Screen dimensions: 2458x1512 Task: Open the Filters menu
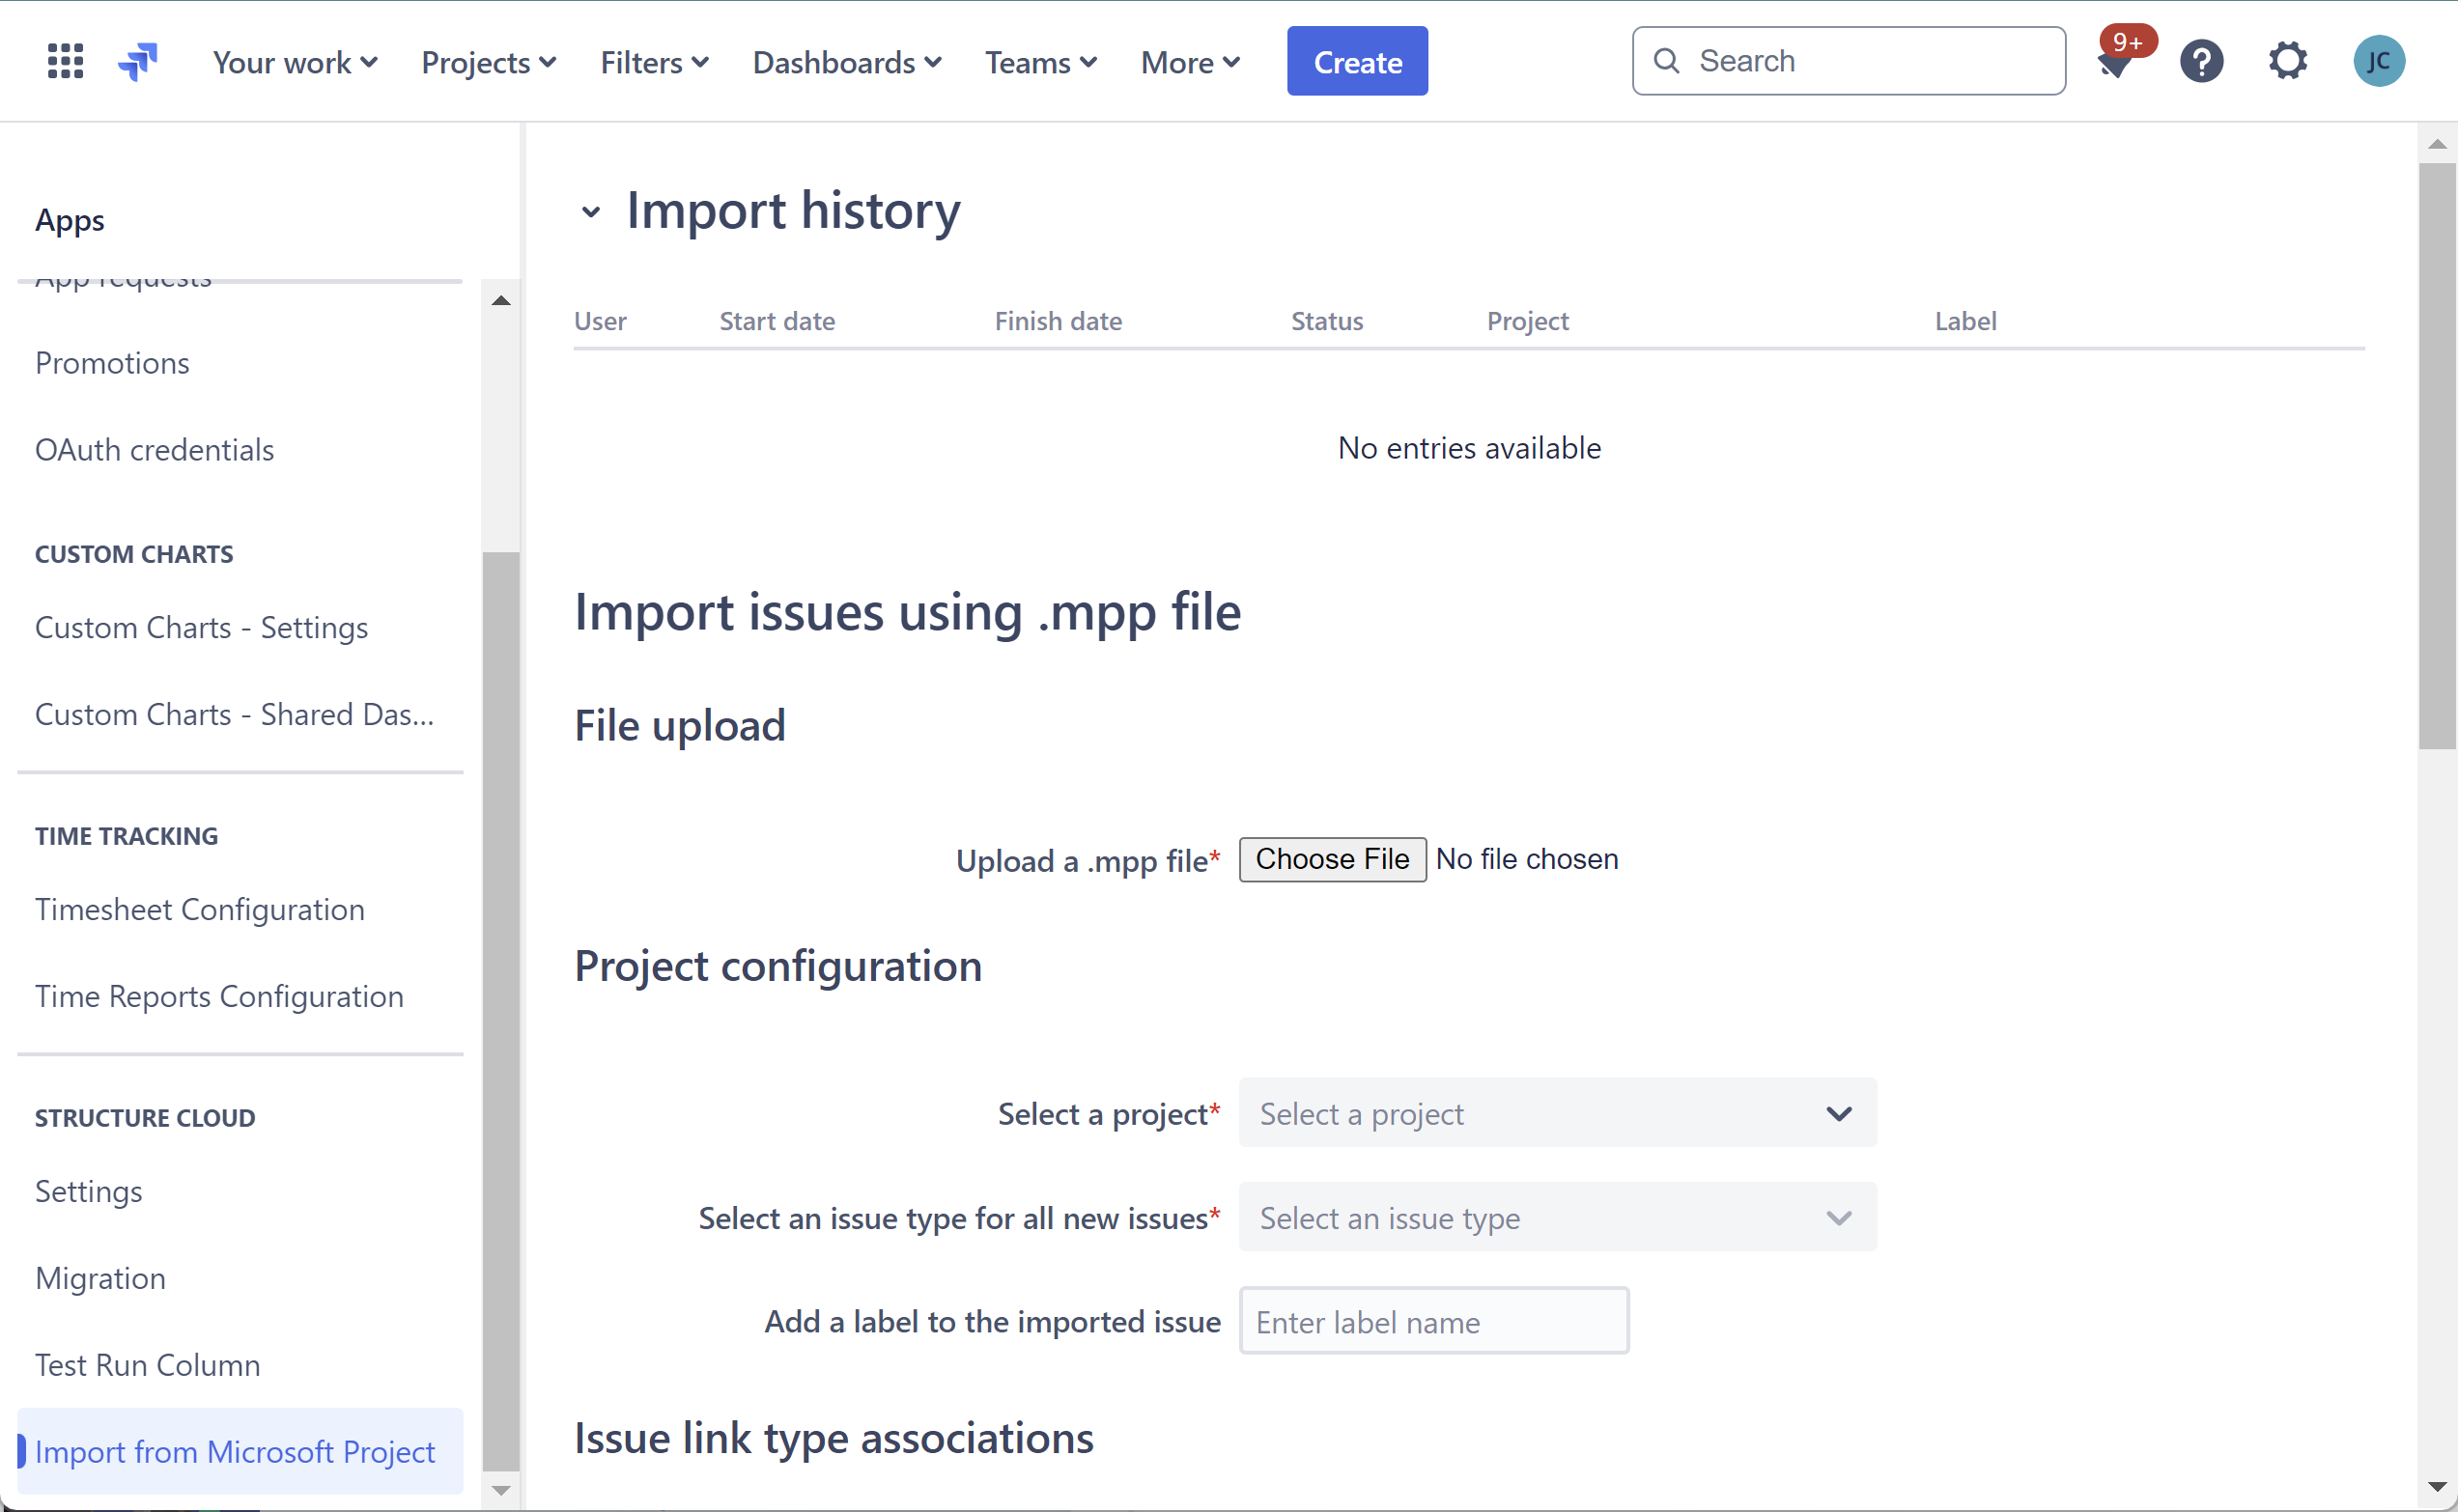tap(655, 62)
